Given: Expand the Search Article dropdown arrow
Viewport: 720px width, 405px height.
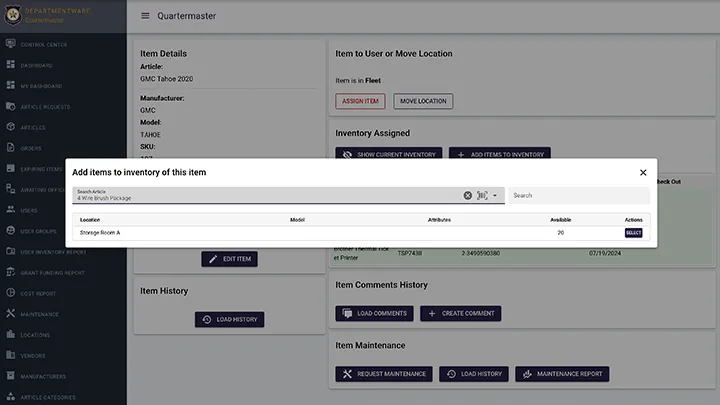Looking at the screenshot, I should click(496, 195).
